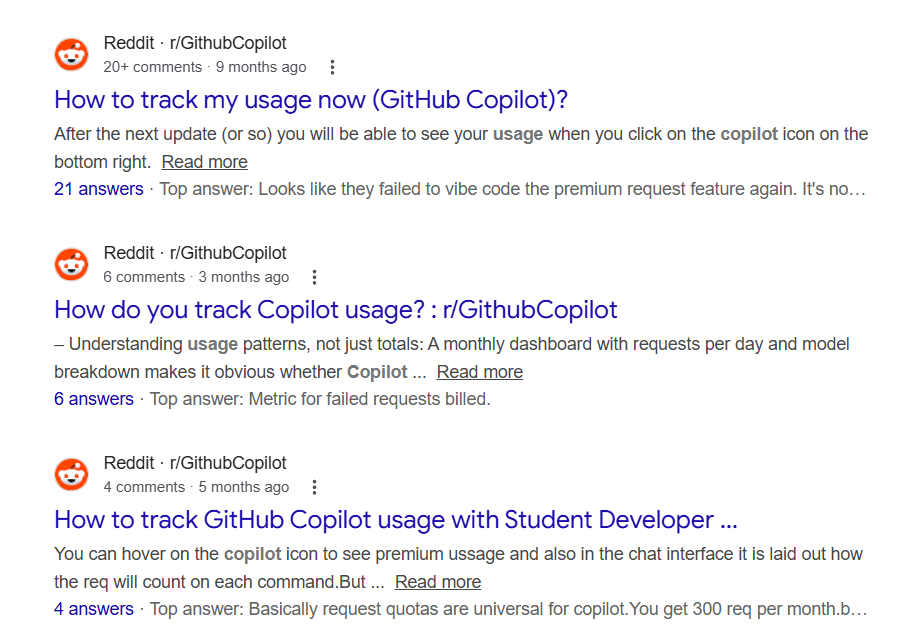The width and height of the screenshot is (916, 642).
Task: Open the 4 answers link on the third result
Action: (94, 608)
